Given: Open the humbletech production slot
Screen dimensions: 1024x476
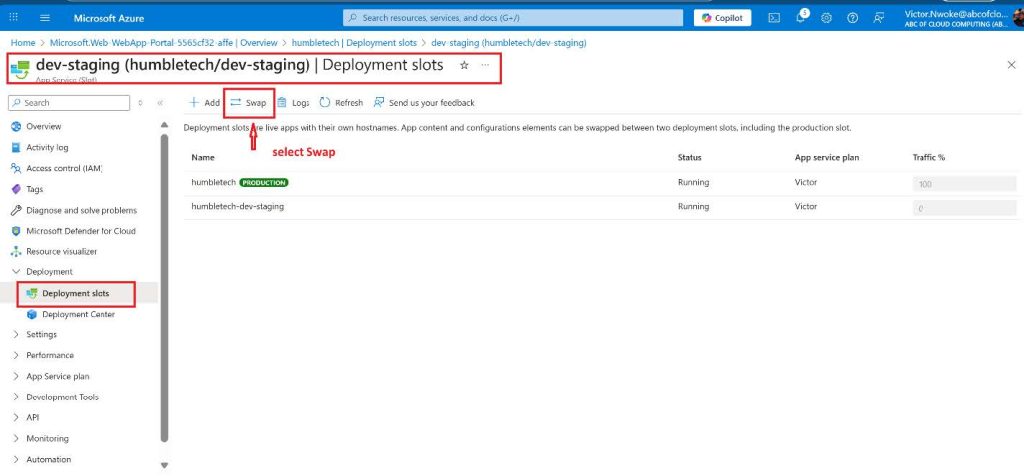Looking at the screenshot, I should point(213,183).
